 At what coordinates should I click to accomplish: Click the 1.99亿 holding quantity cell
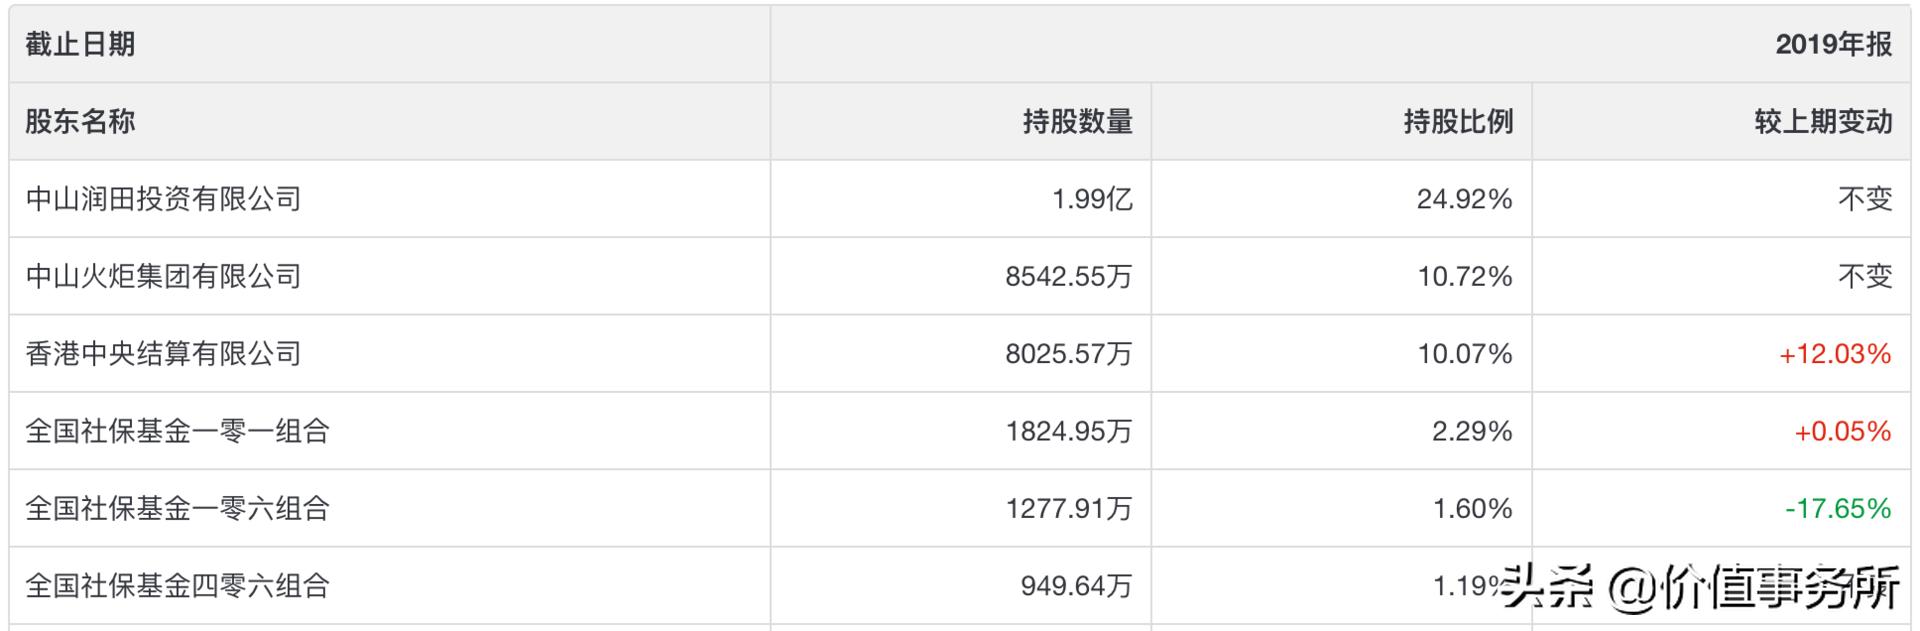[1092, 199]
